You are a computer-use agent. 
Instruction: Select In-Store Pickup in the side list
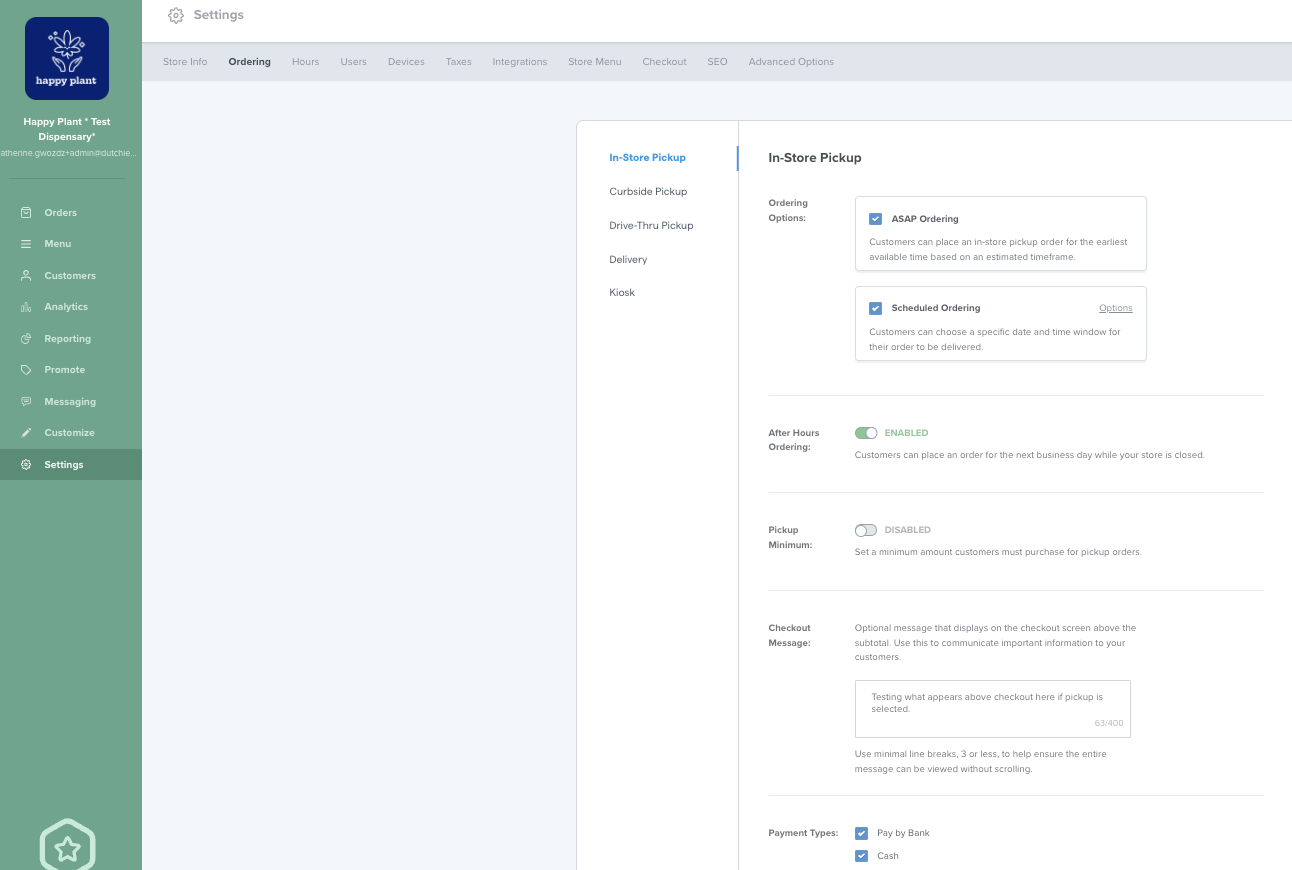[x=647, y=158]
